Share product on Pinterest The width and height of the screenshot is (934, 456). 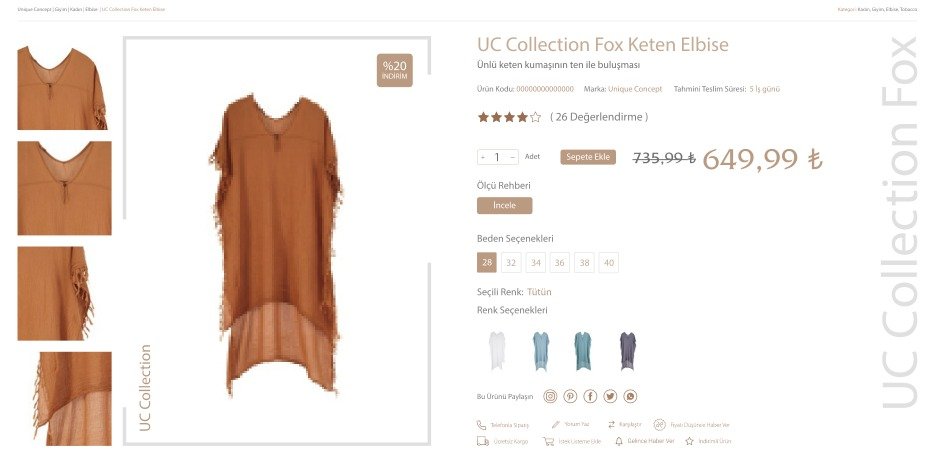click(570, 396)
